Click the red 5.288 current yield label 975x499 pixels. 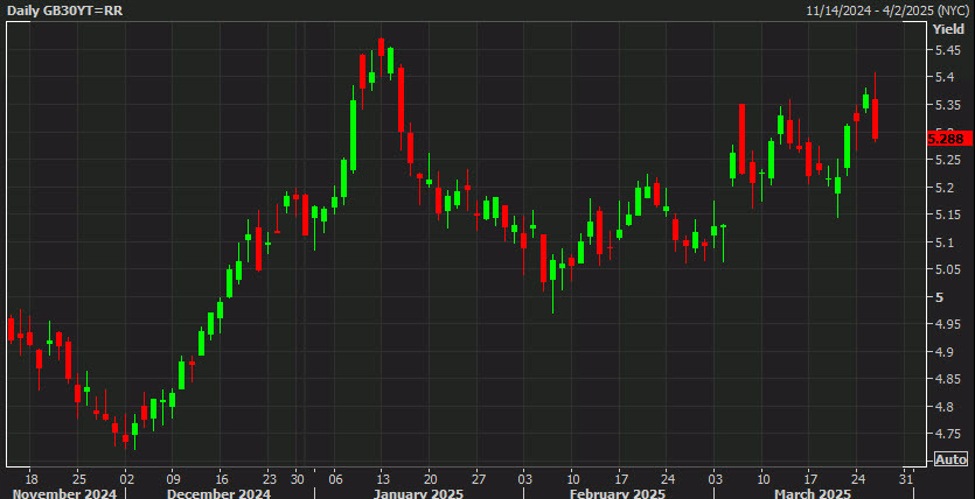949,139
